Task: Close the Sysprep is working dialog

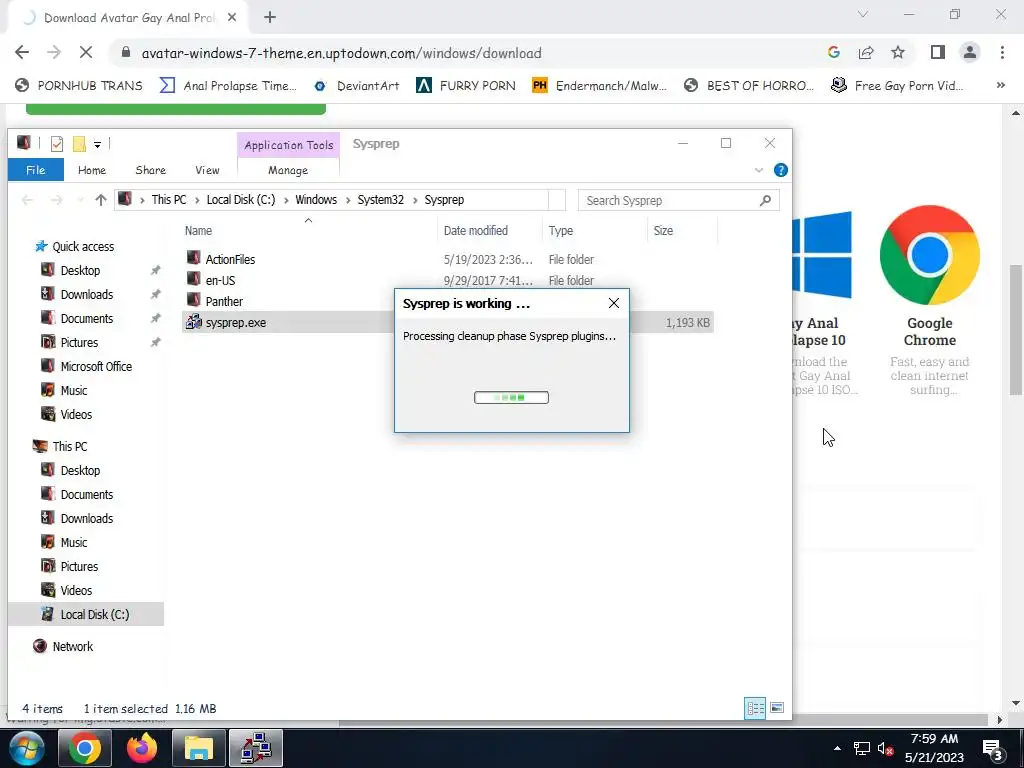Action: [x=614, y=303]
